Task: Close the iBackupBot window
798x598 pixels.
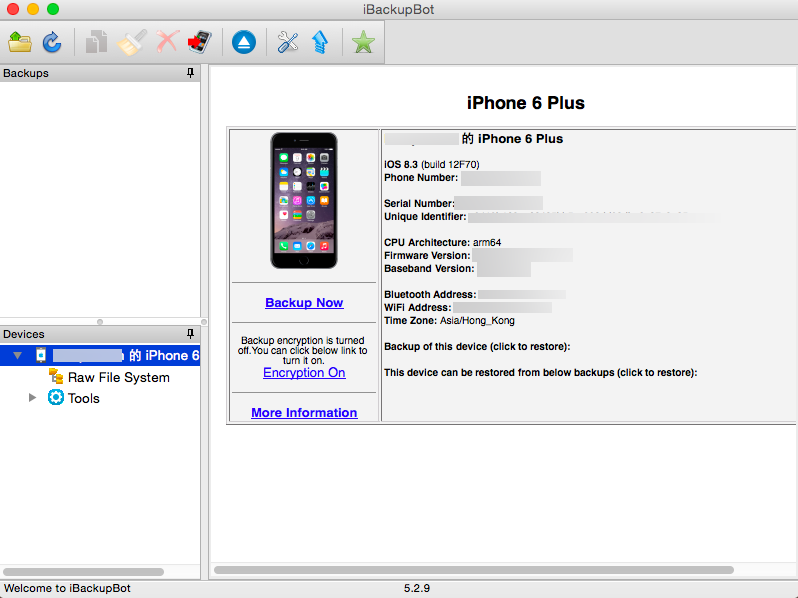Action: coord(13,9)
